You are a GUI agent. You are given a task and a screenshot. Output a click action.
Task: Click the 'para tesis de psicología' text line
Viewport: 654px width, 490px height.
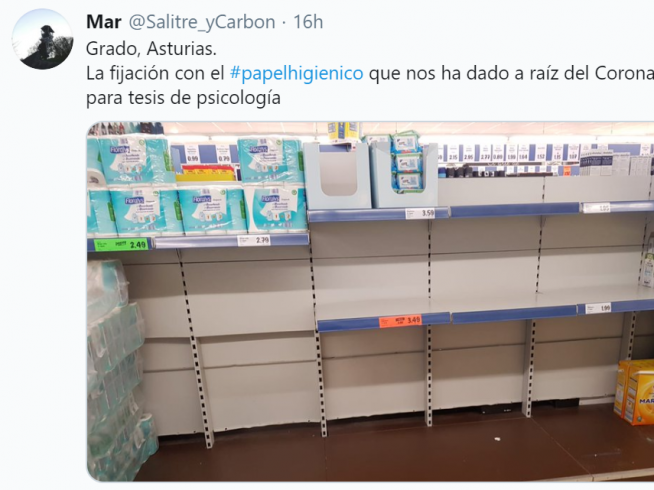pyautogui.click(x=183, y=98)
